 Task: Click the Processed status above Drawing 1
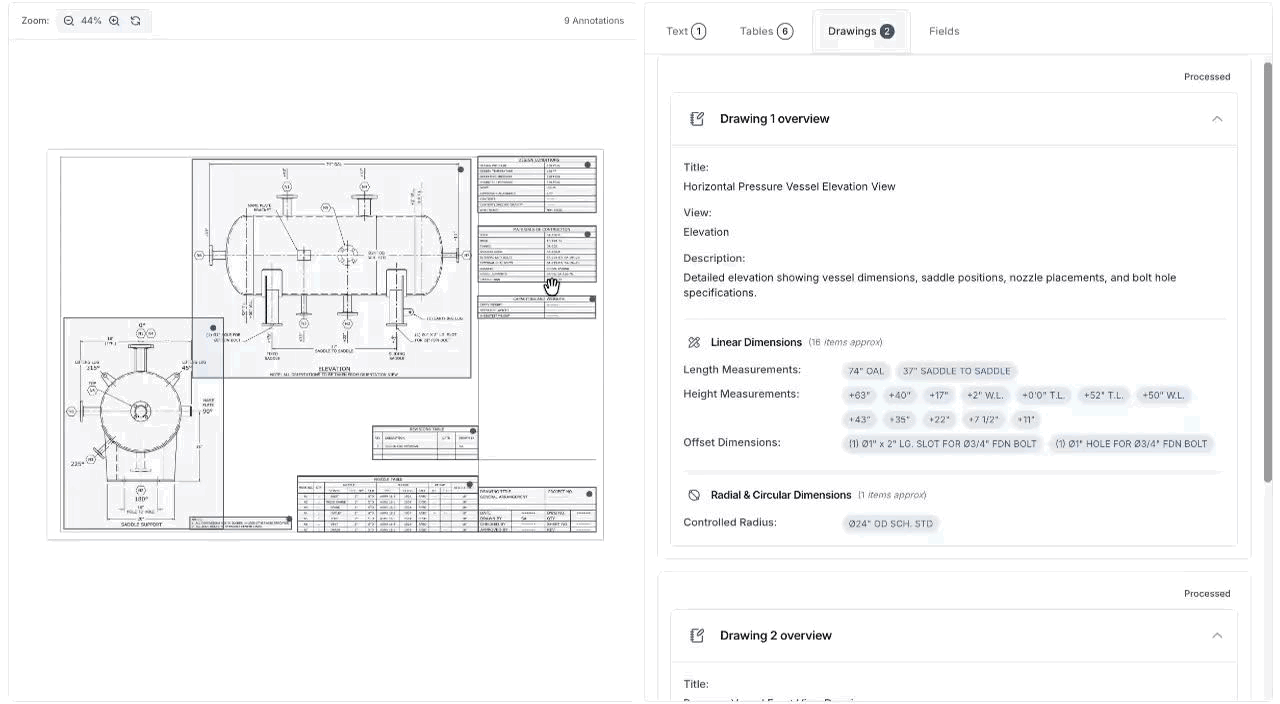1207,77
